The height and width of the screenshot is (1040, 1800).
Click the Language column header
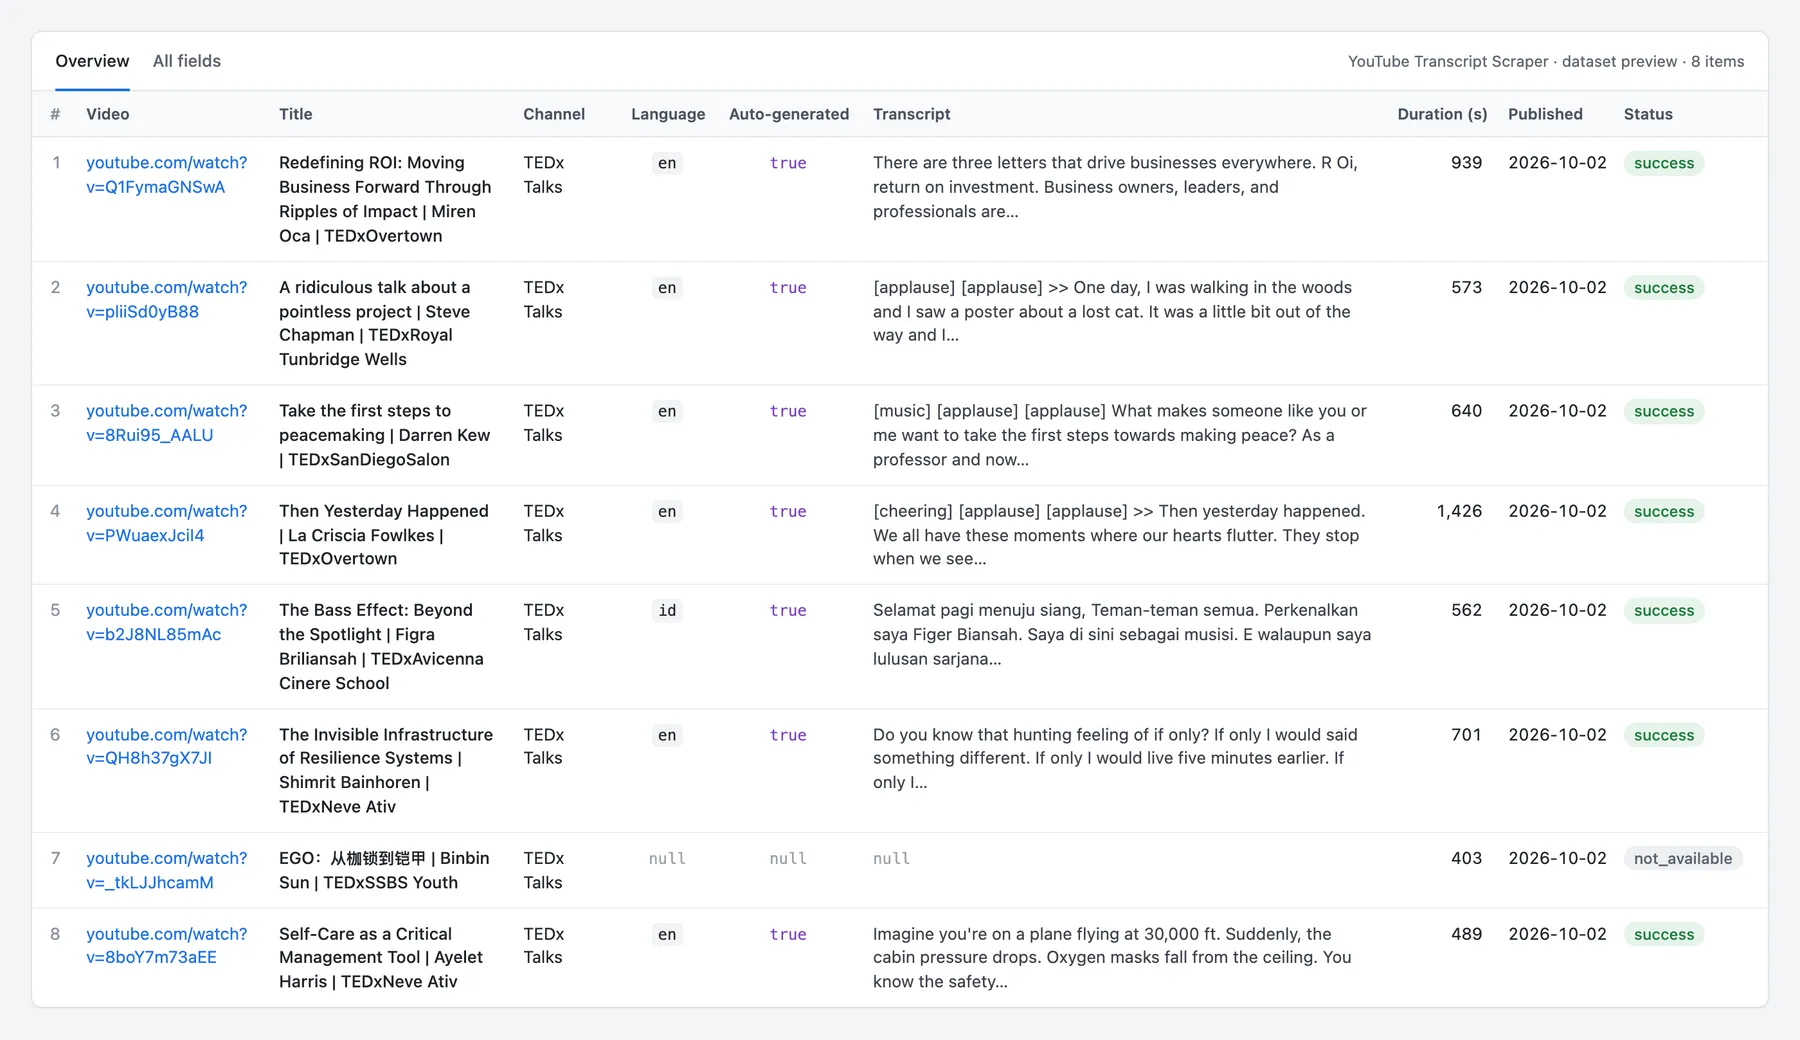point(668,114)
